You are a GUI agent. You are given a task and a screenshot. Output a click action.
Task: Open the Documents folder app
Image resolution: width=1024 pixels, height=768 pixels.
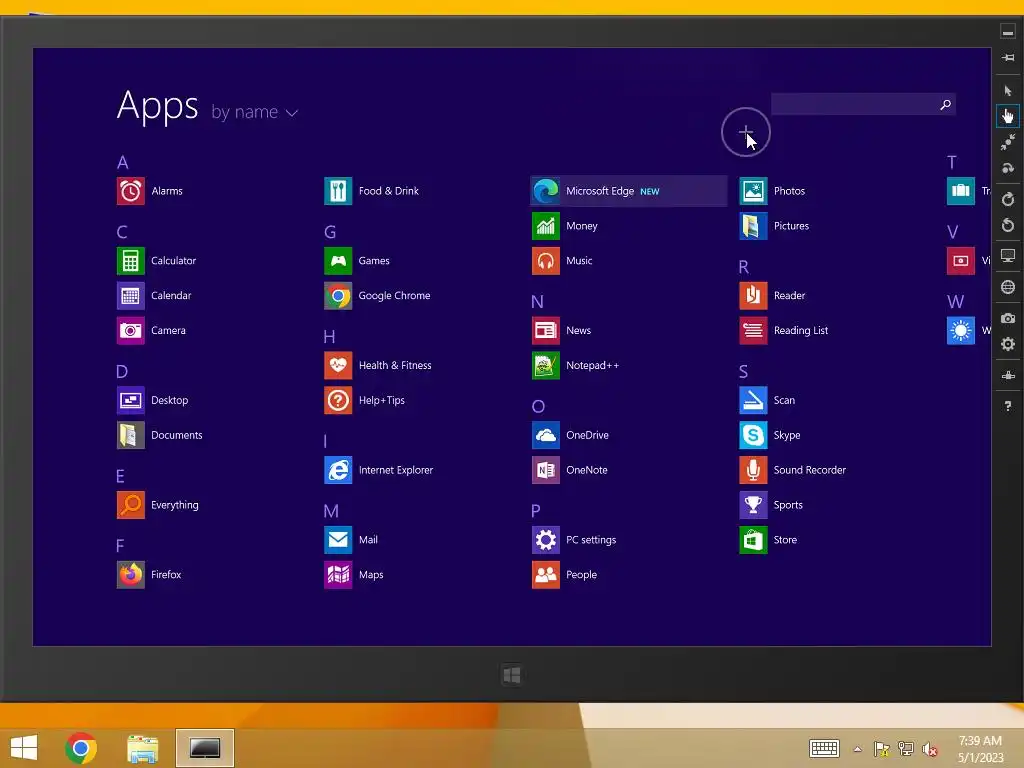tap(160, 436)
